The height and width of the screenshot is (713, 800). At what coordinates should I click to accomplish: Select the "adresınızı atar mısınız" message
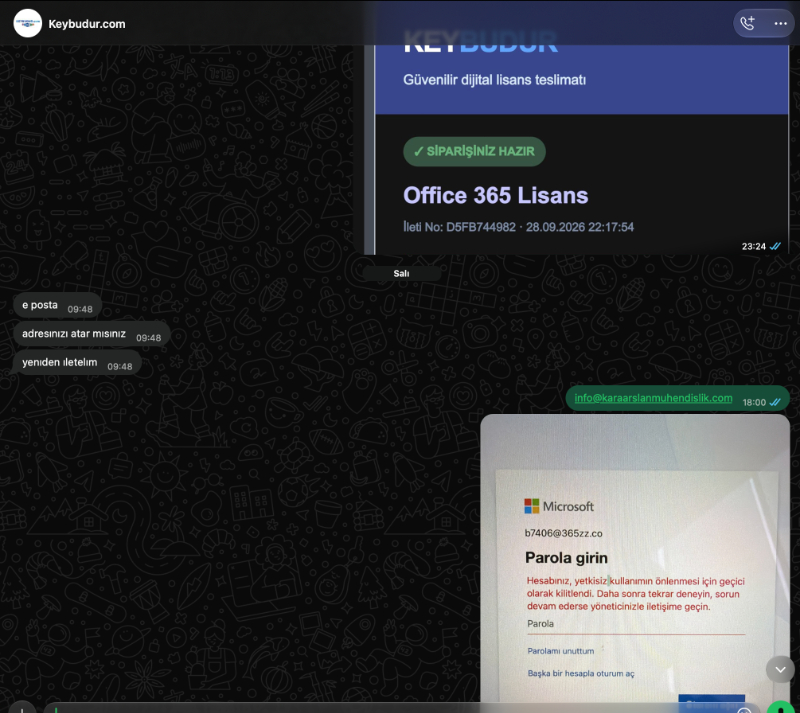click(92, 334)
